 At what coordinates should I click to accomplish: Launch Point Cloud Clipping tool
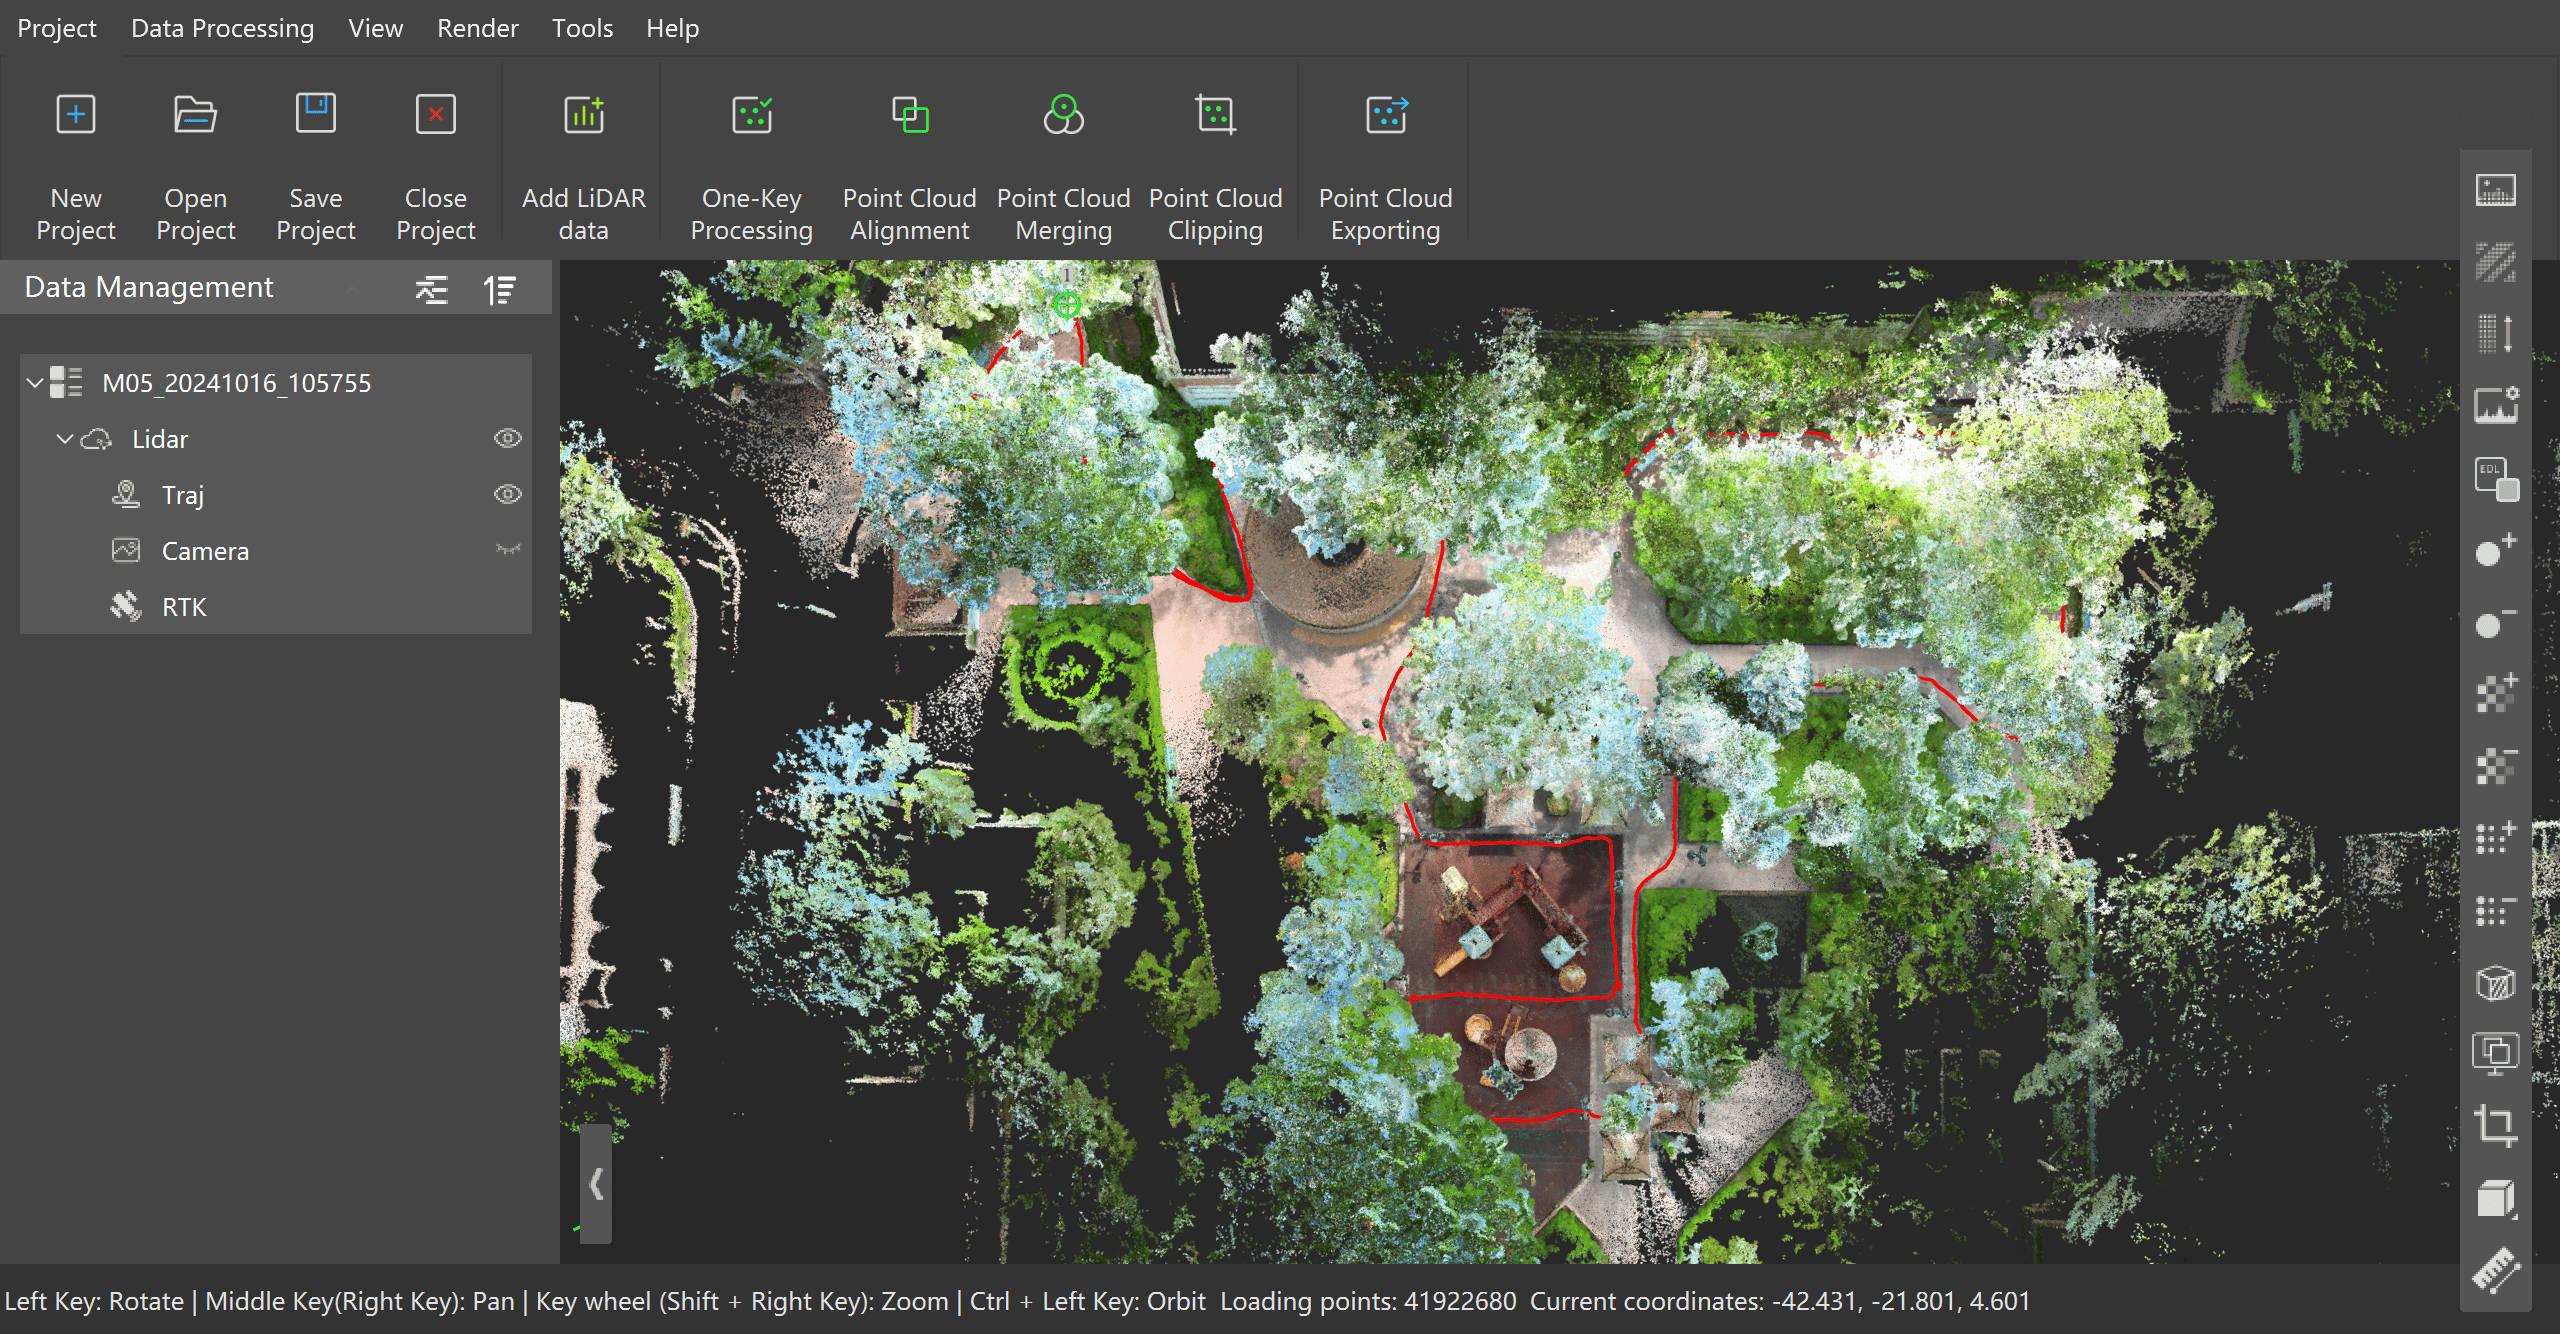pos(1215,115)
